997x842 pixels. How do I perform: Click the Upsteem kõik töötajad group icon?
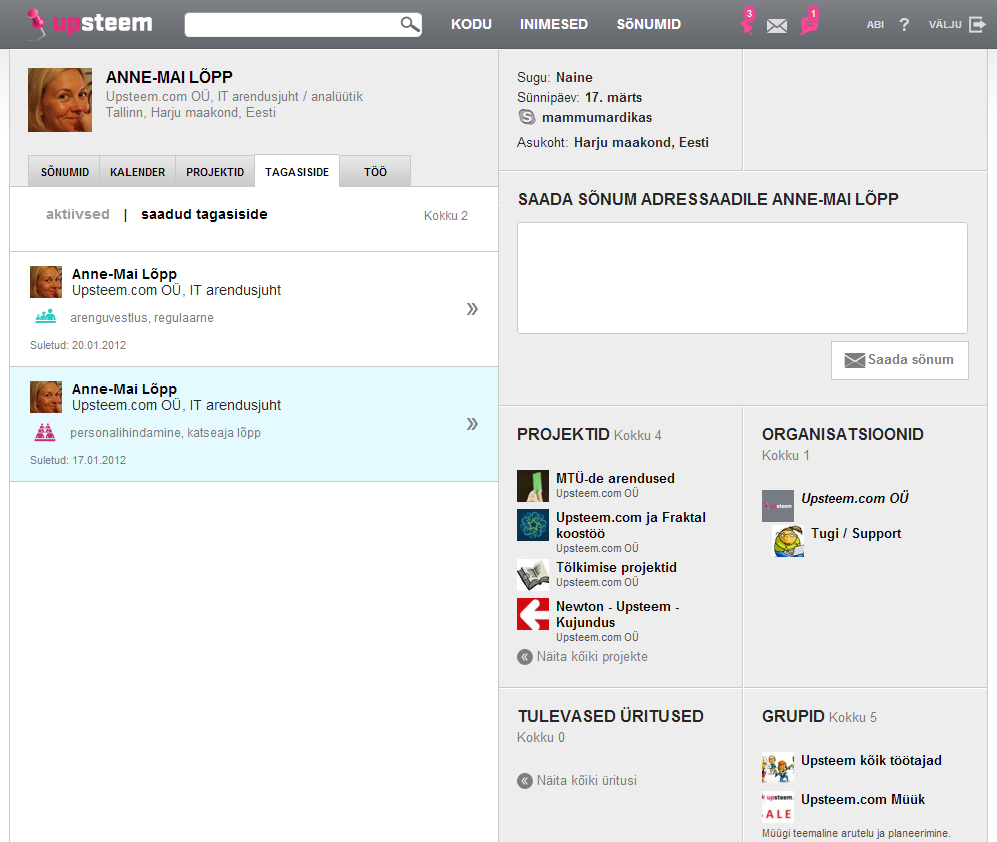coord(778,768)
